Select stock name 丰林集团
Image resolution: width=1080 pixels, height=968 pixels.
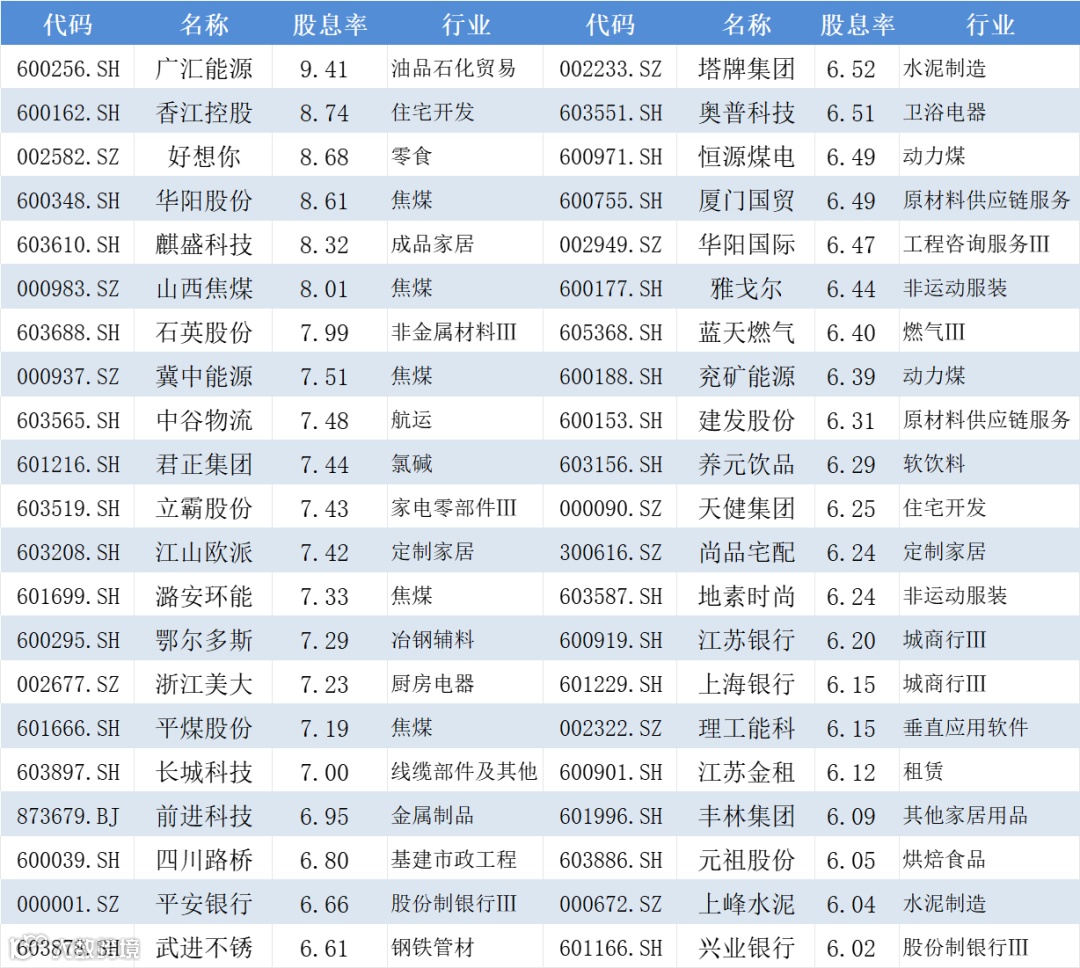click(x=747, y=816)
